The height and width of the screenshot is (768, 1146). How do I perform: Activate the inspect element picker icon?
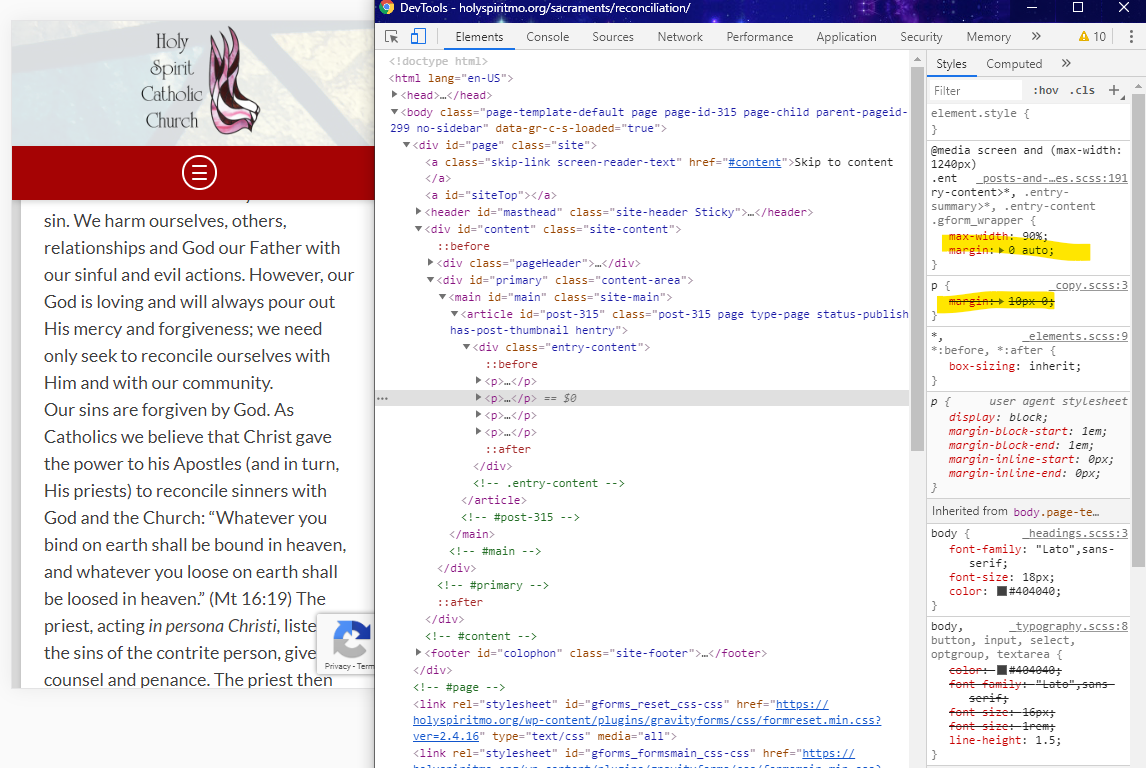[x=392, y=37]
